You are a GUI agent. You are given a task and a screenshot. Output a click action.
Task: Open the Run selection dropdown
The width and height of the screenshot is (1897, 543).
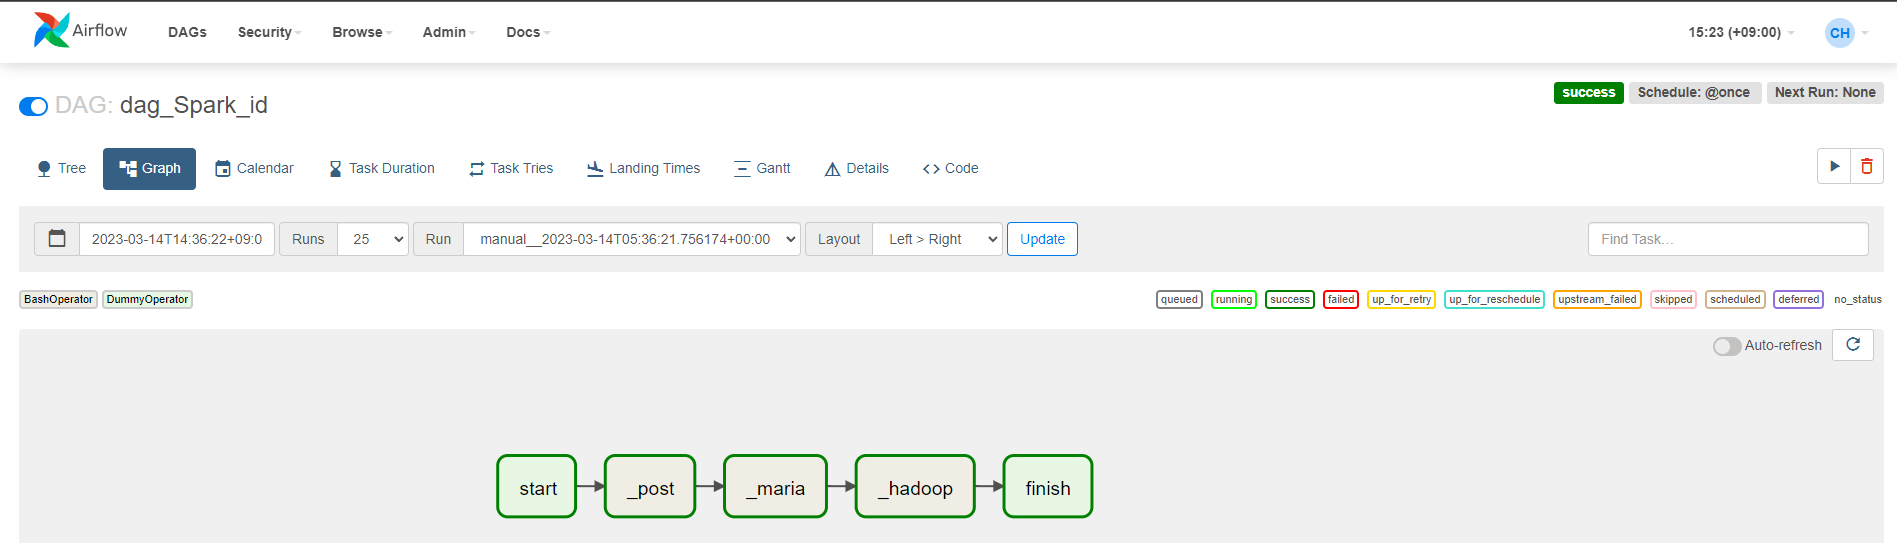click(632, 239)
